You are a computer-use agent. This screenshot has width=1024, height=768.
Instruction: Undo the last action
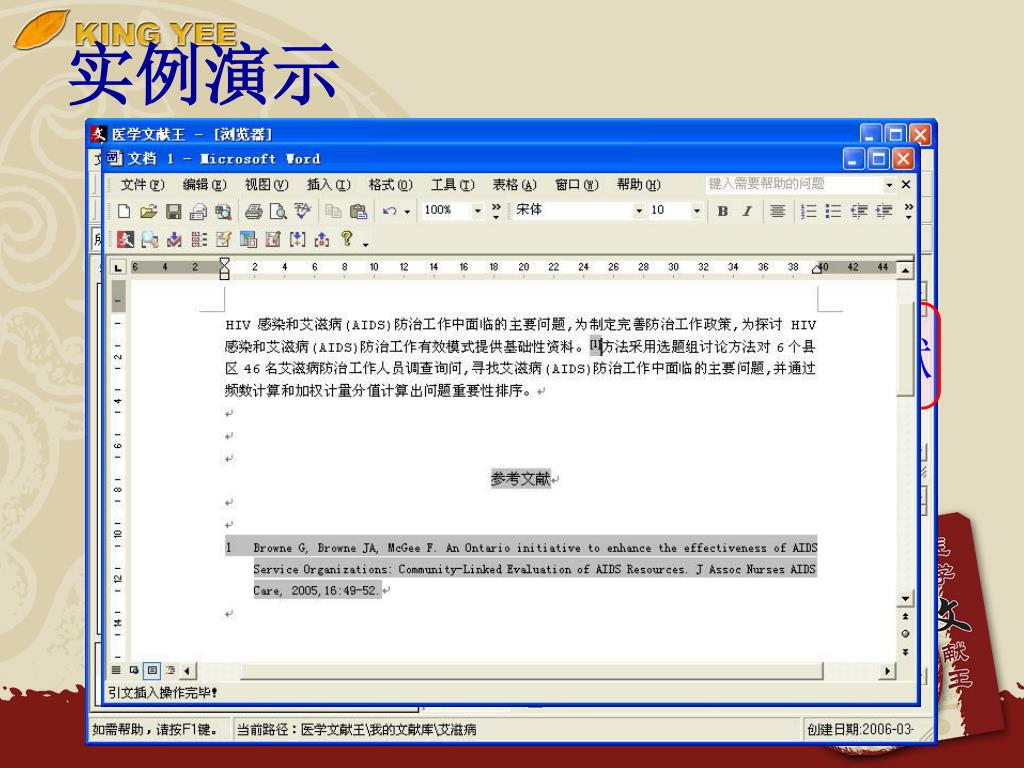click(390, 211)
